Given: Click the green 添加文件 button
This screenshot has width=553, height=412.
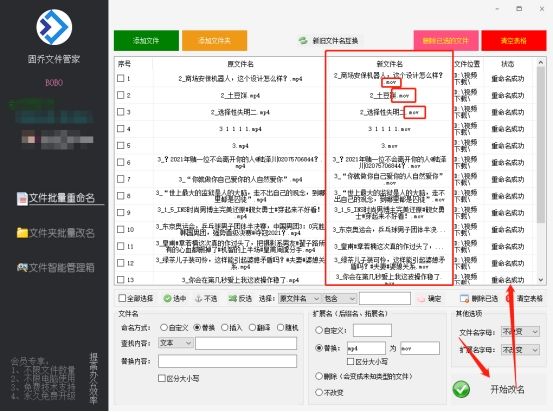Looking at the screenshot, I should 146,41.
